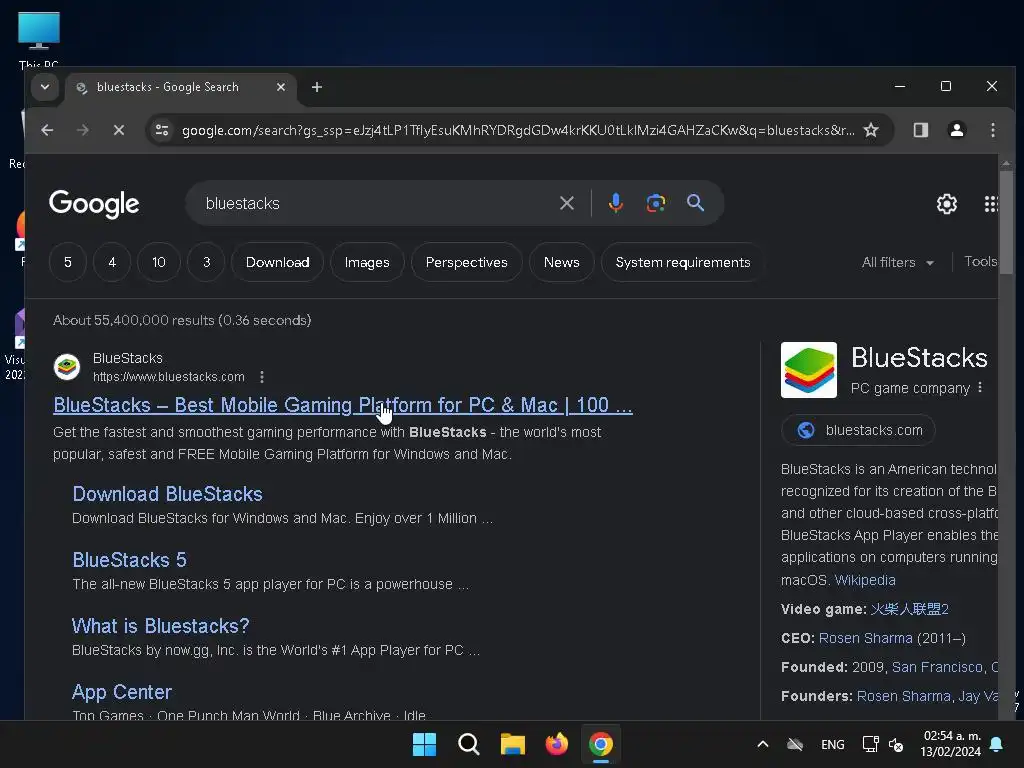This screenshot has width=1024, height=768.
Task: Clear the search query with X
Action: (x=567, y=203)
